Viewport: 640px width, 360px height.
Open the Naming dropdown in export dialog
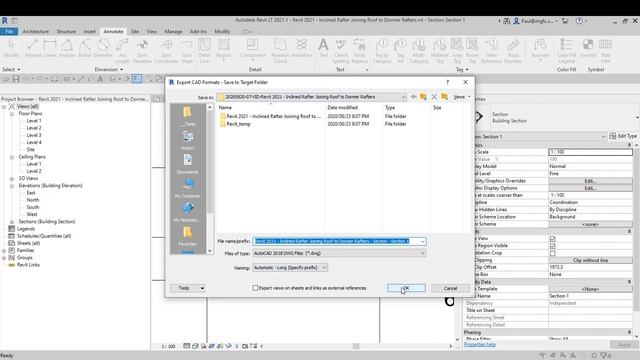324,268
